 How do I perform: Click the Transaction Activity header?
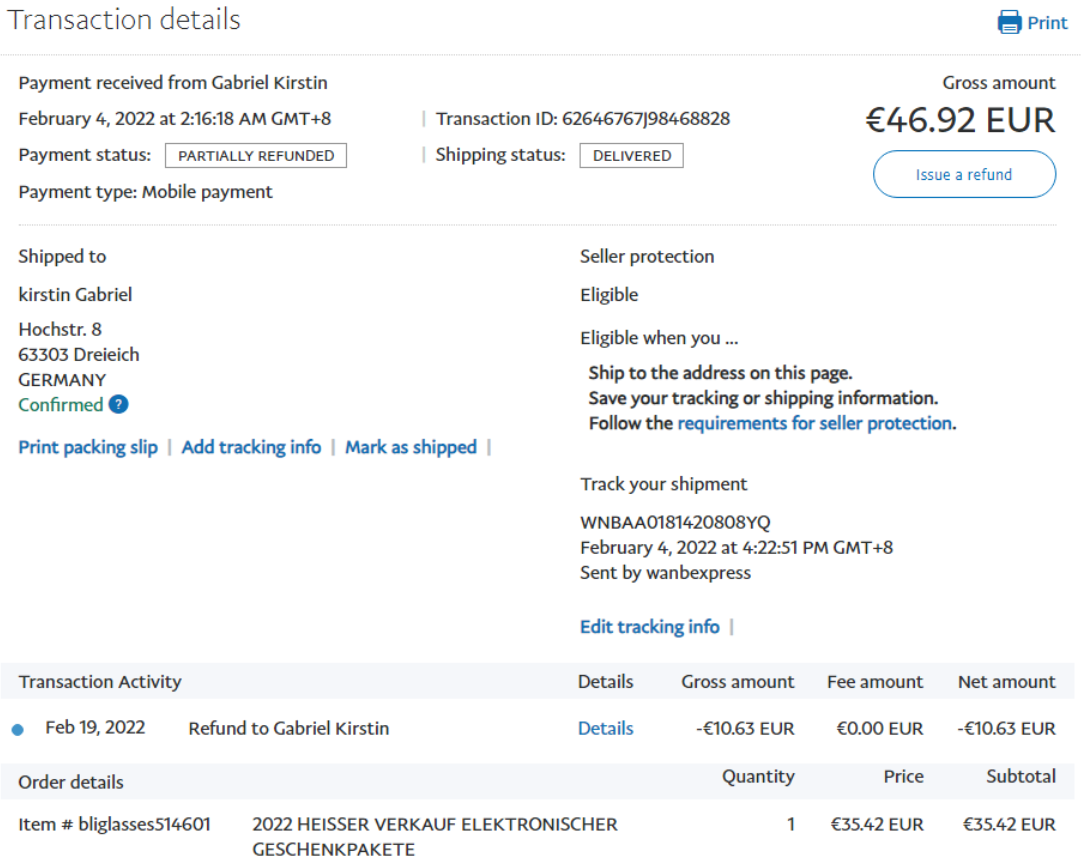click(x=100, y=682)
